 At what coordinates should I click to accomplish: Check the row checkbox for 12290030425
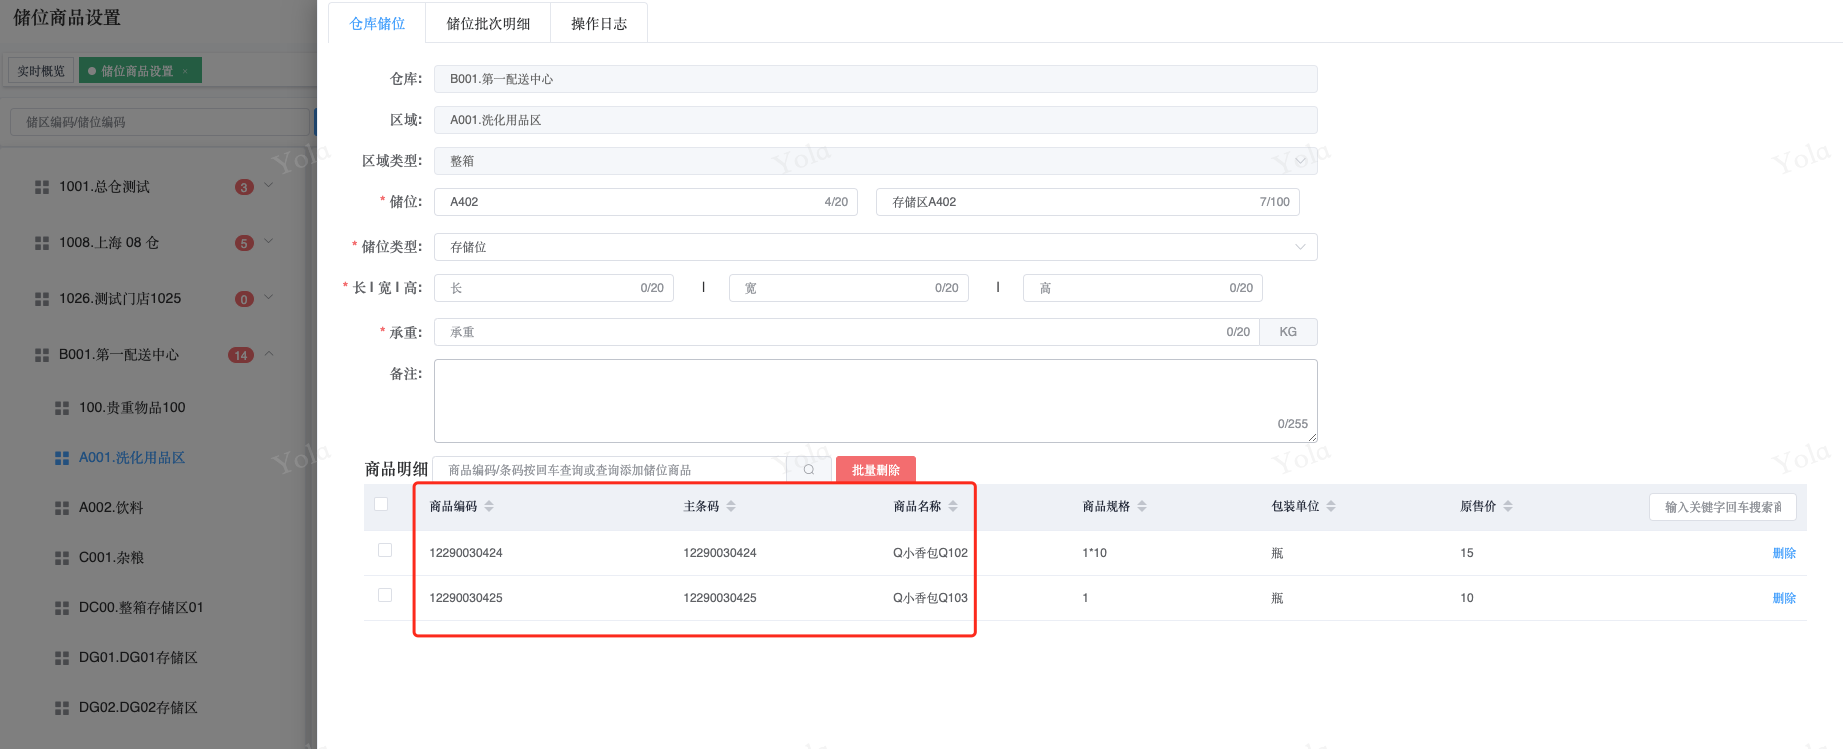tap(385, 595)
